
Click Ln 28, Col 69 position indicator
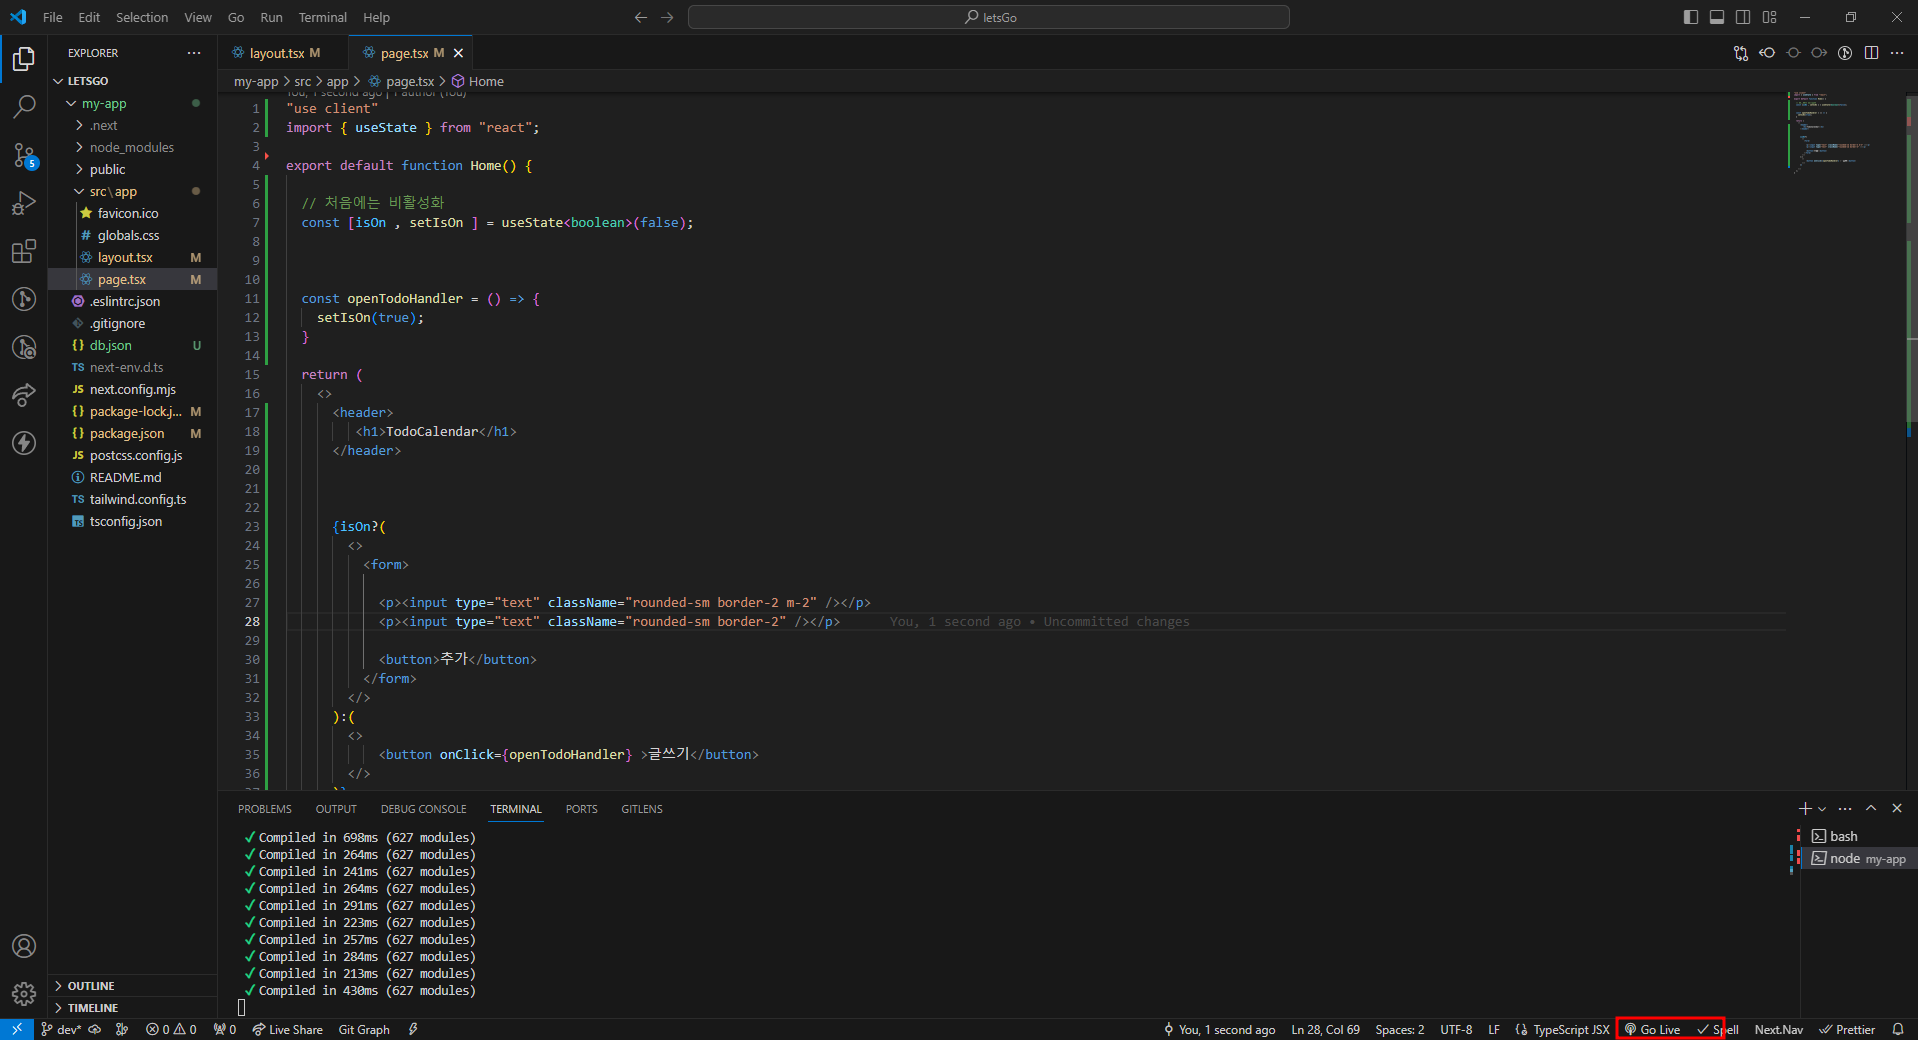point(1325,1029)
